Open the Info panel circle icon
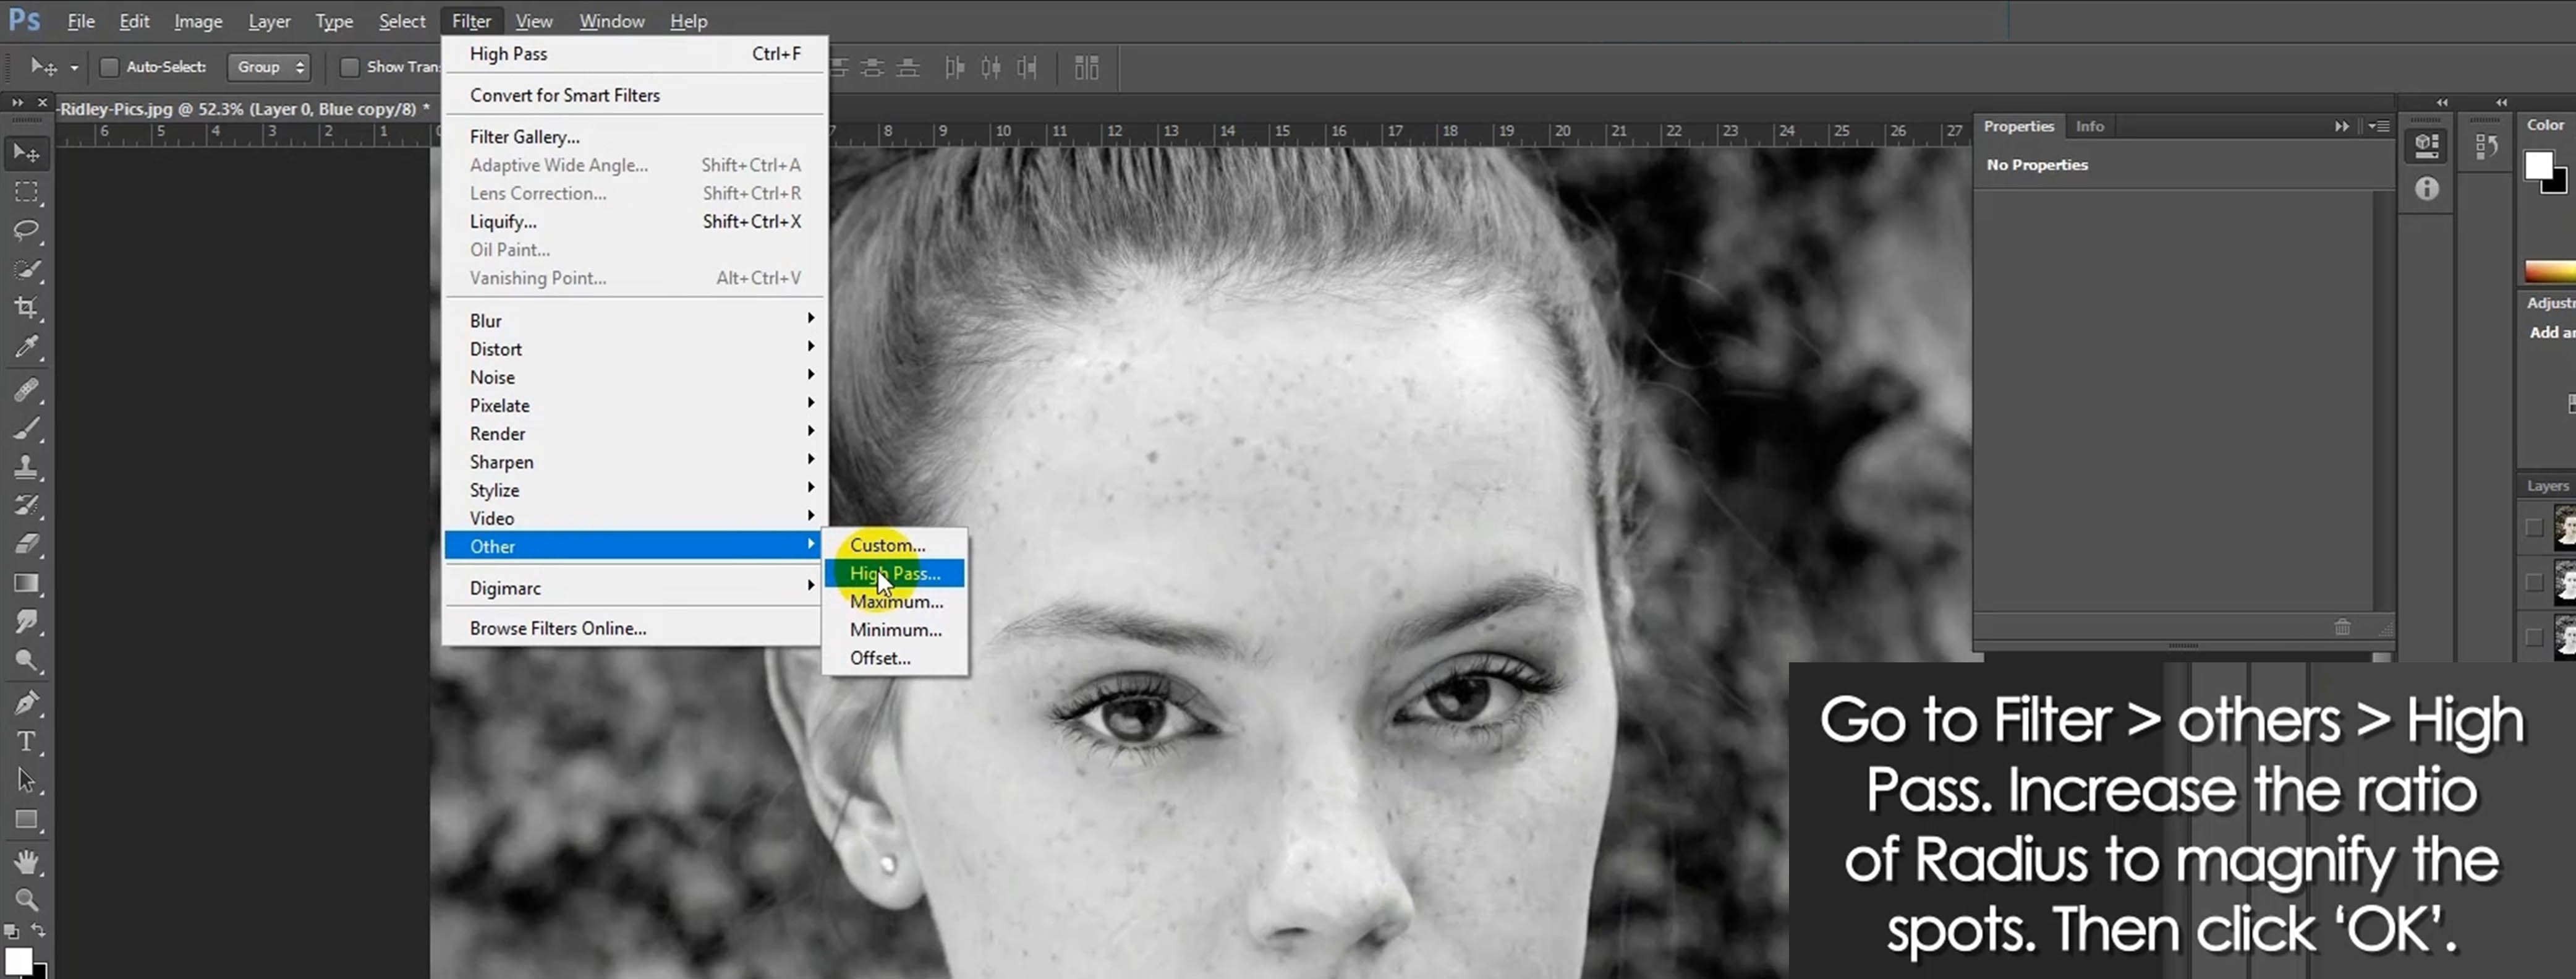Screen dimensions: 2576x979 [2427, 189]
